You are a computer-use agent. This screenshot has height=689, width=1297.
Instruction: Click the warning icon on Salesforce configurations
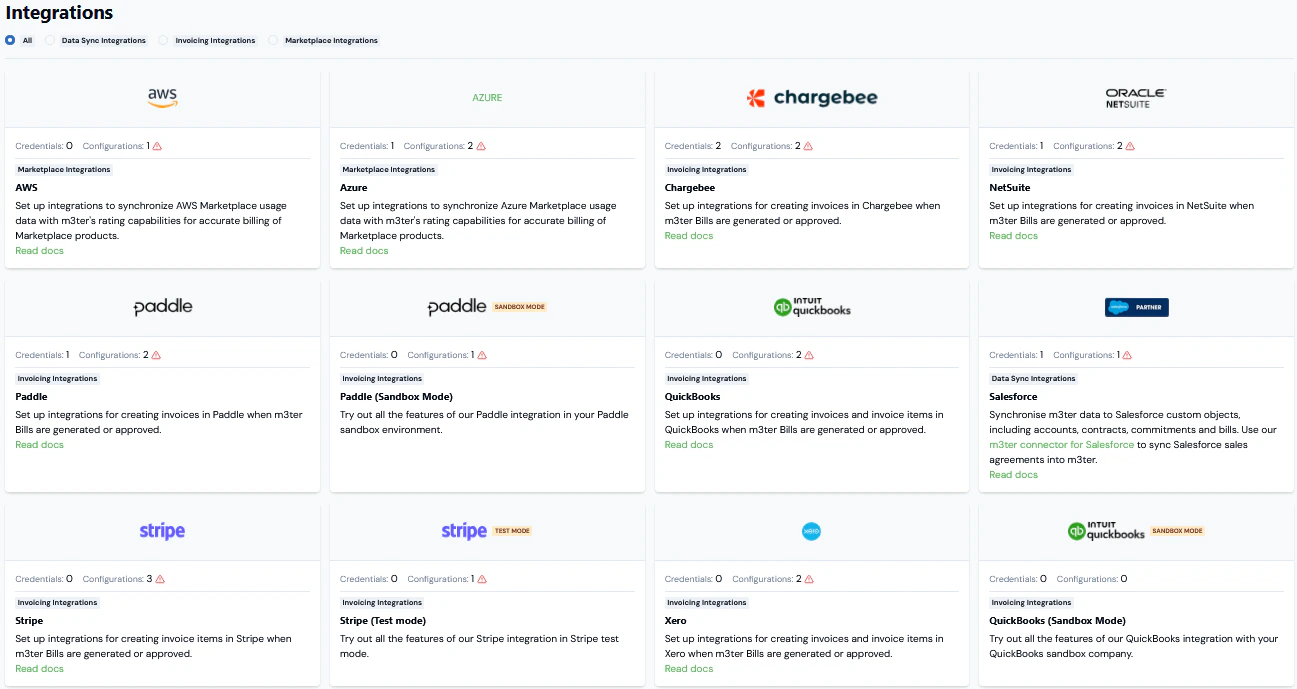[x=1127, y=355]
